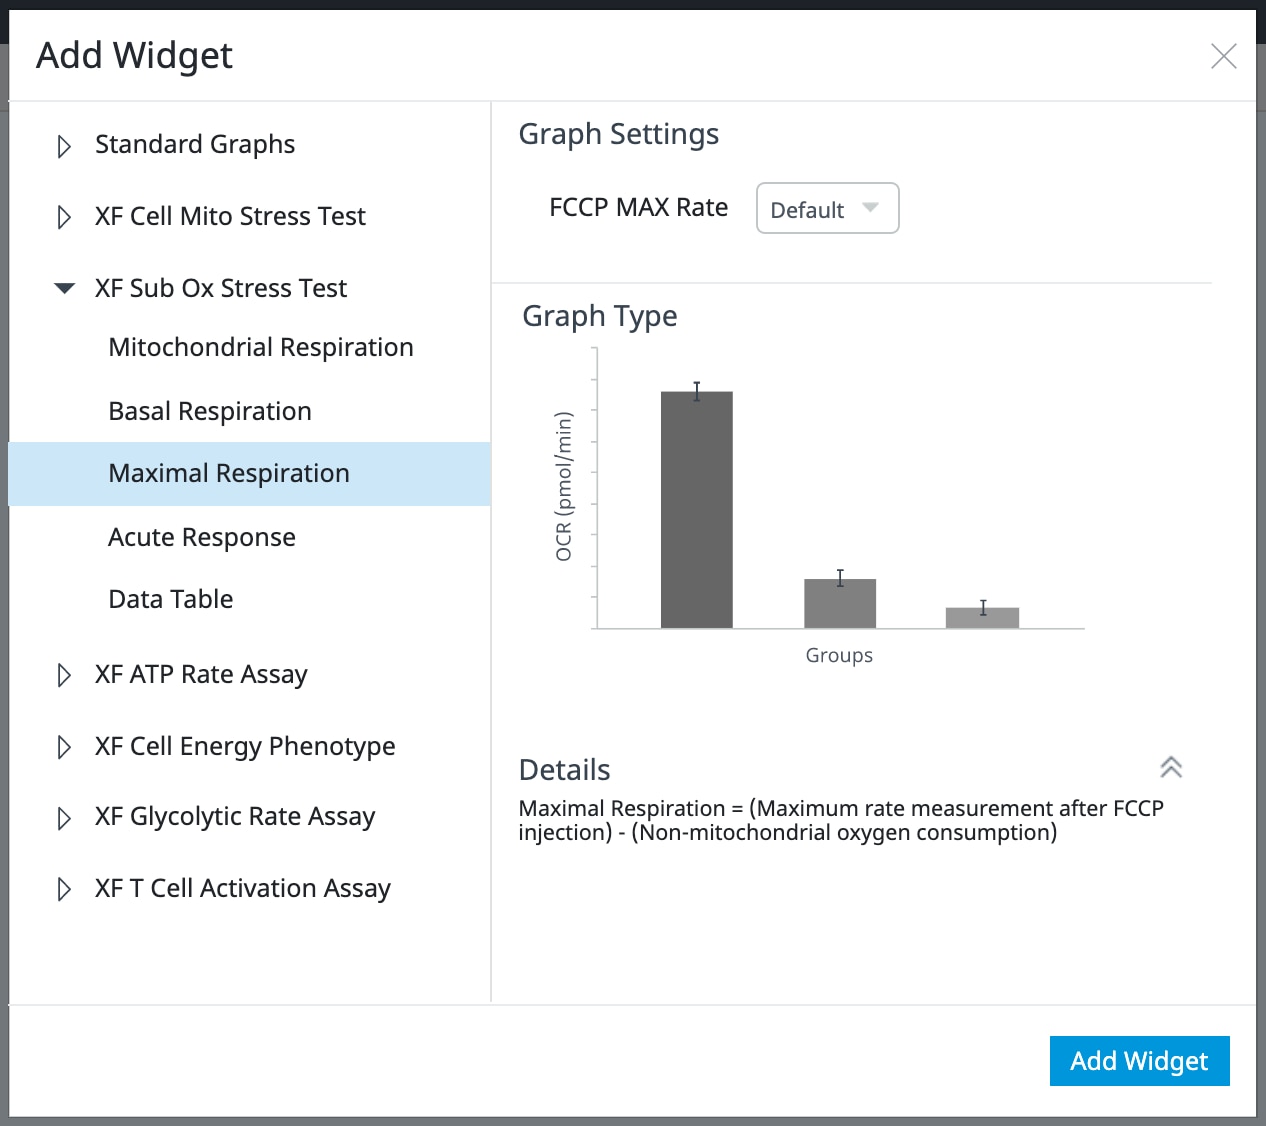The width and height of the screenshot is (1266, 1126).
Task: Open the FCCP MAX Rate dropdown
Action: click(827, 209)
